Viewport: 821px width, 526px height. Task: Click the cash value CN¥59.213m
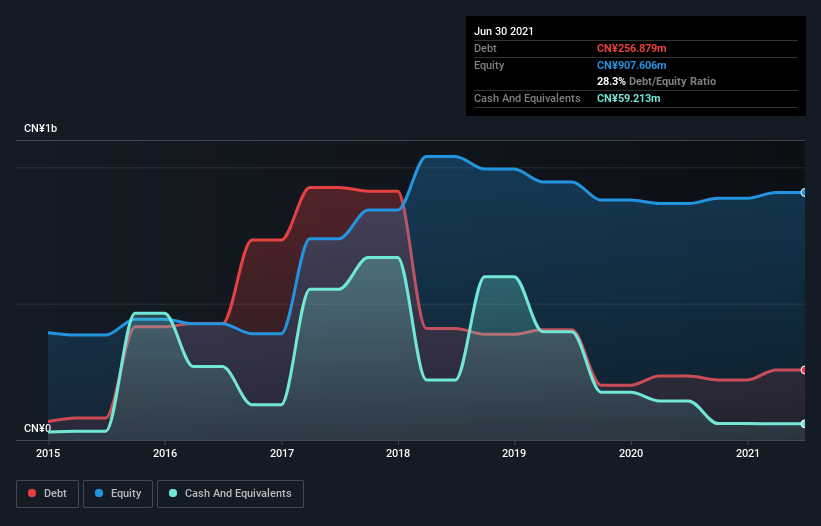[x=628, y=98]
